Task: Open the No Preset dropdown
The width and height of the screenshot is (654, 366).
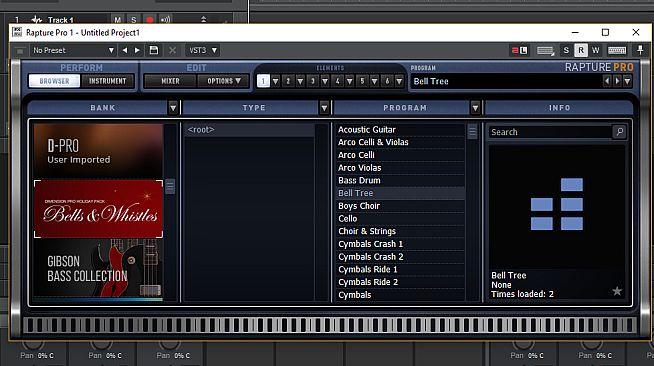Action: [73, 50]
